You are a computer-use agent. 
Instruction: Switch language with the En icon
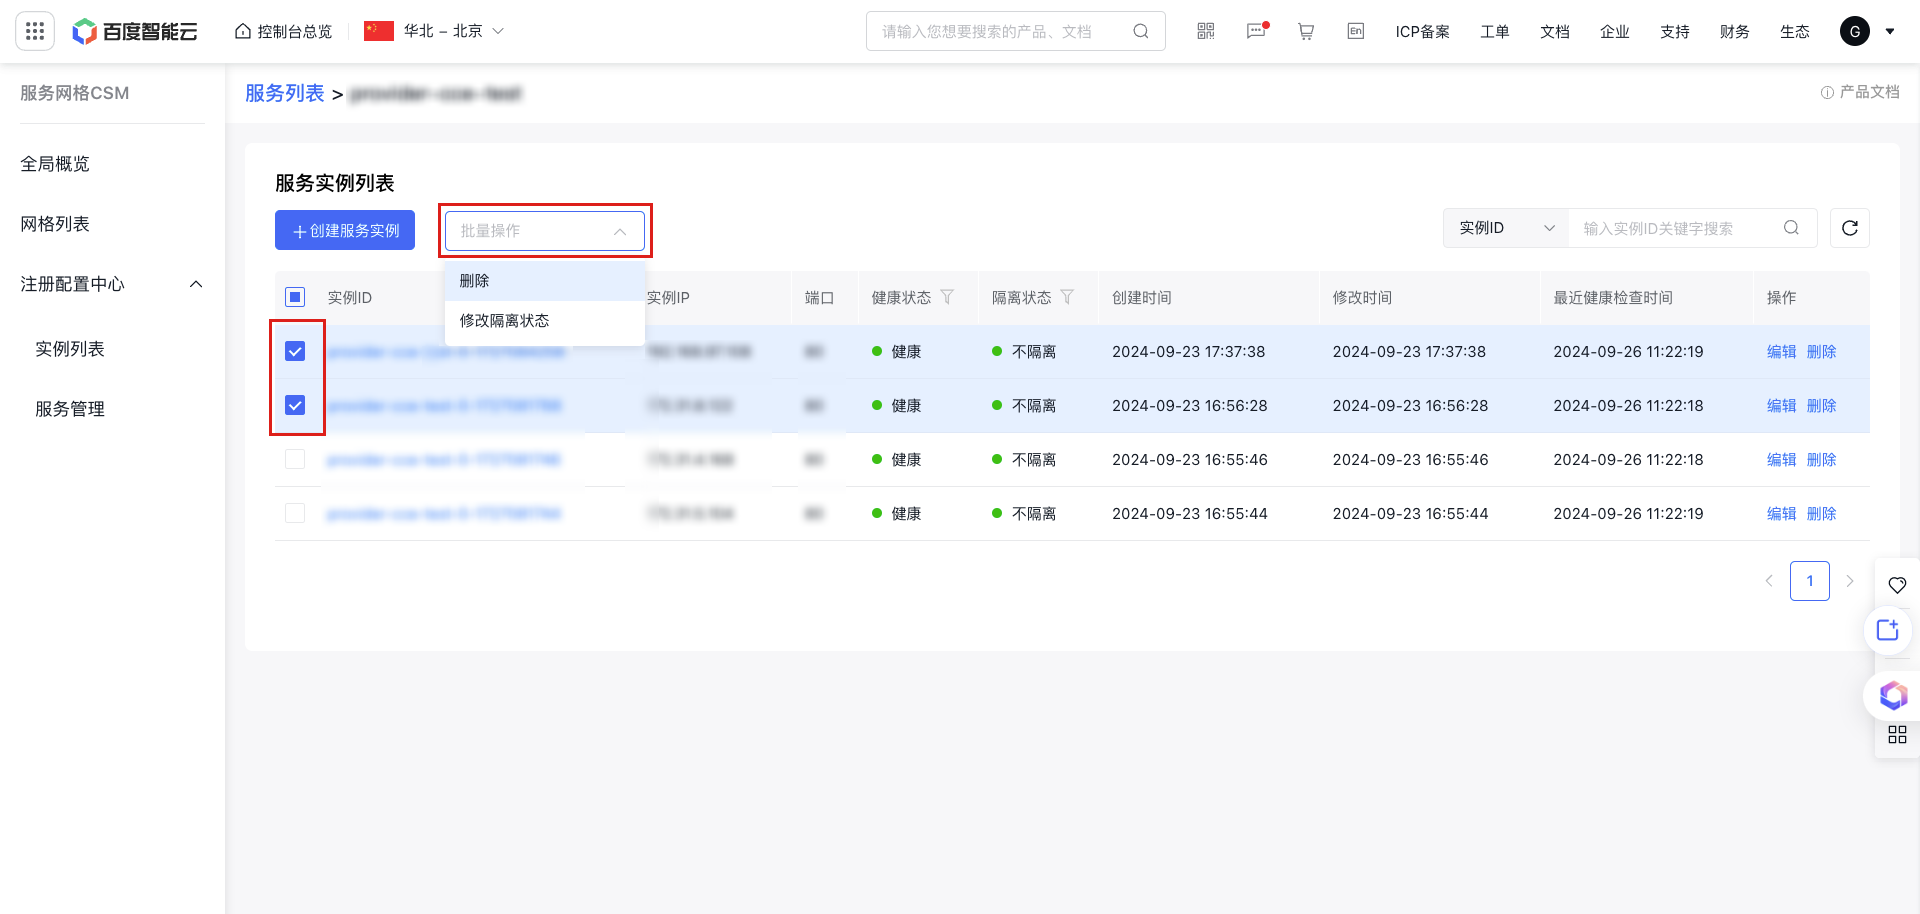(x=1356, y=31)
